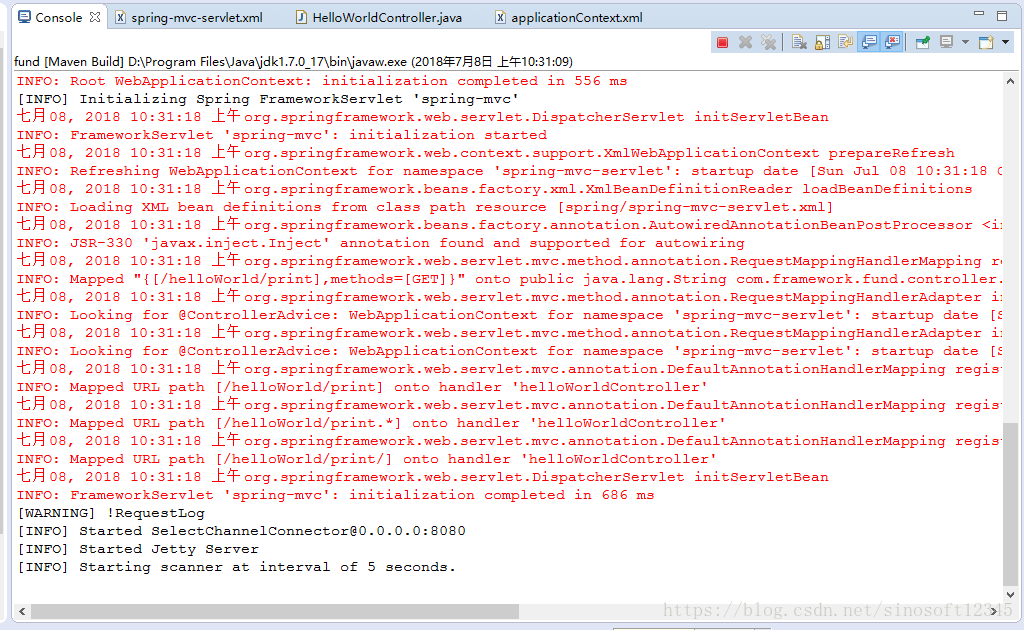Toggle Show Console When Standard Out Changes

869,42
